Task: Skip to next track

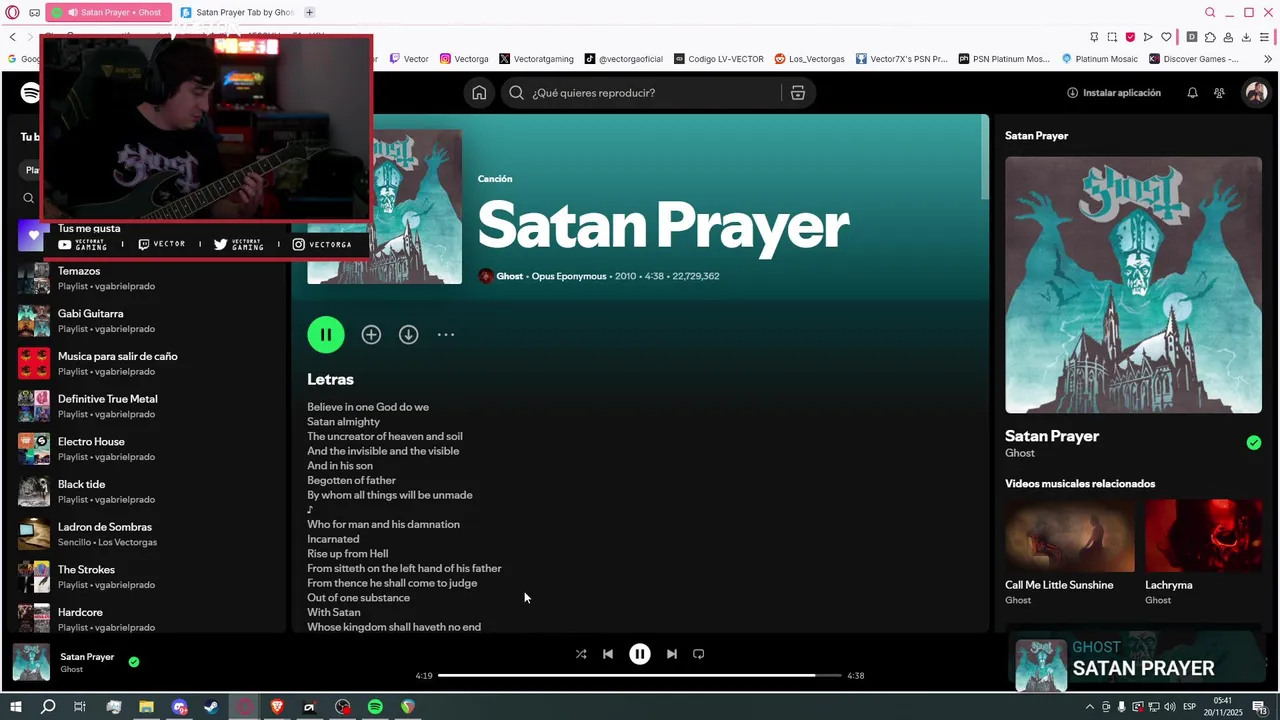Action: point(672,654)
